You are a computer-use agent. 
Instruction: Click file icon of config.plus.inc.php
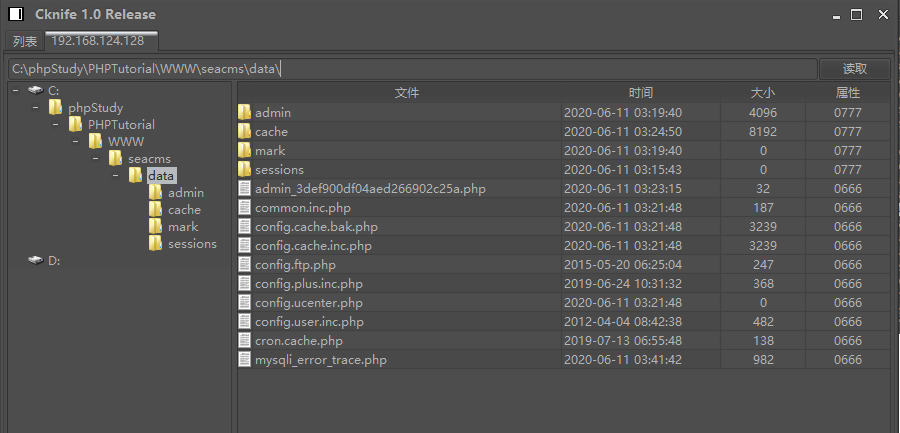point(245,283)
